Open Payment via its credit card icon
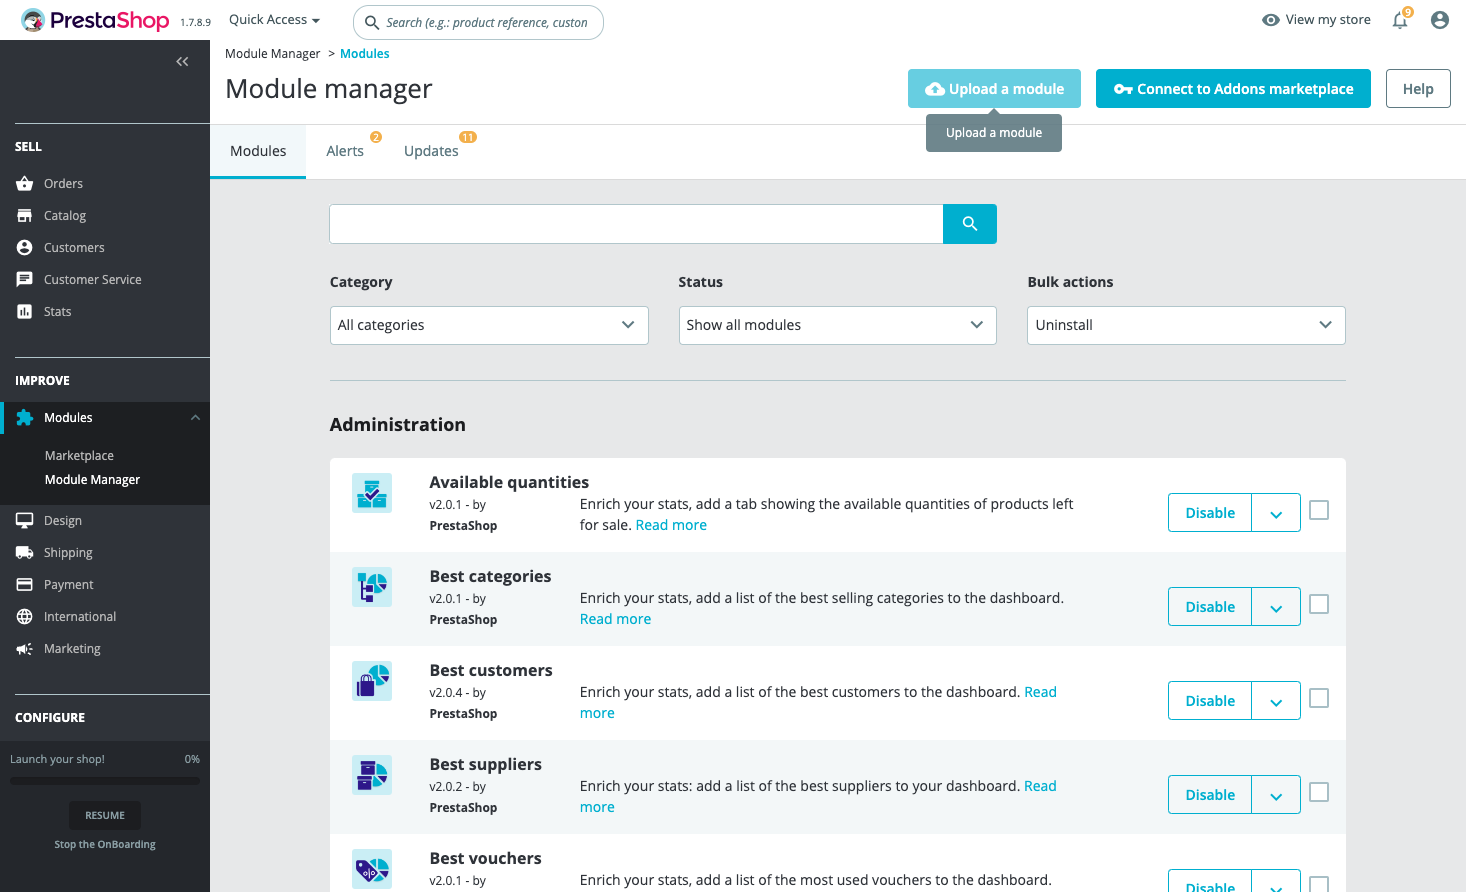1466x892 pixels. [x=25, y=585]
